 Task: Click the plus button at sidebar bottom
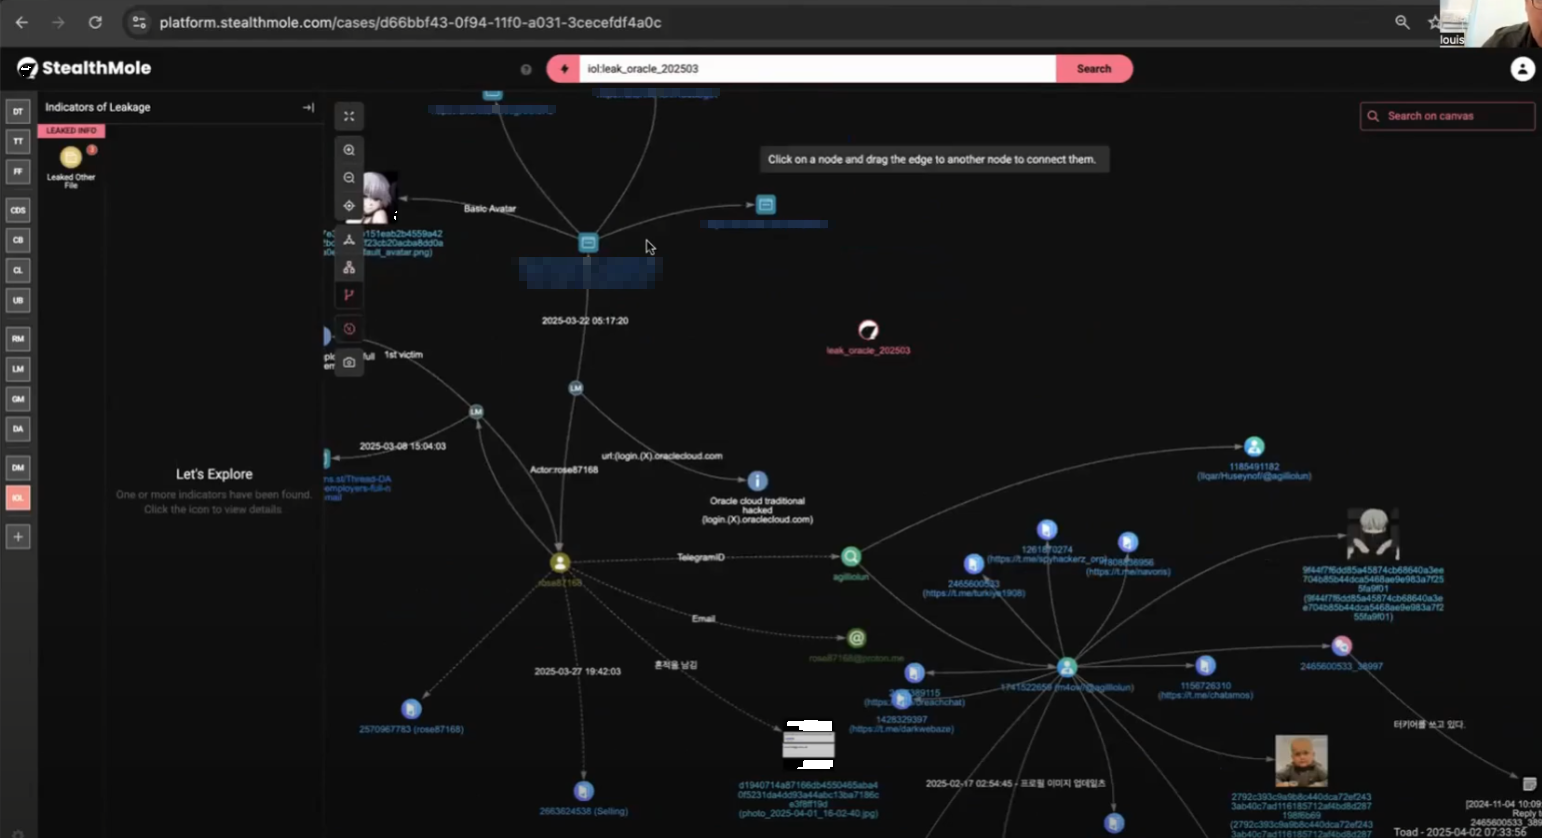pos(18,537)
